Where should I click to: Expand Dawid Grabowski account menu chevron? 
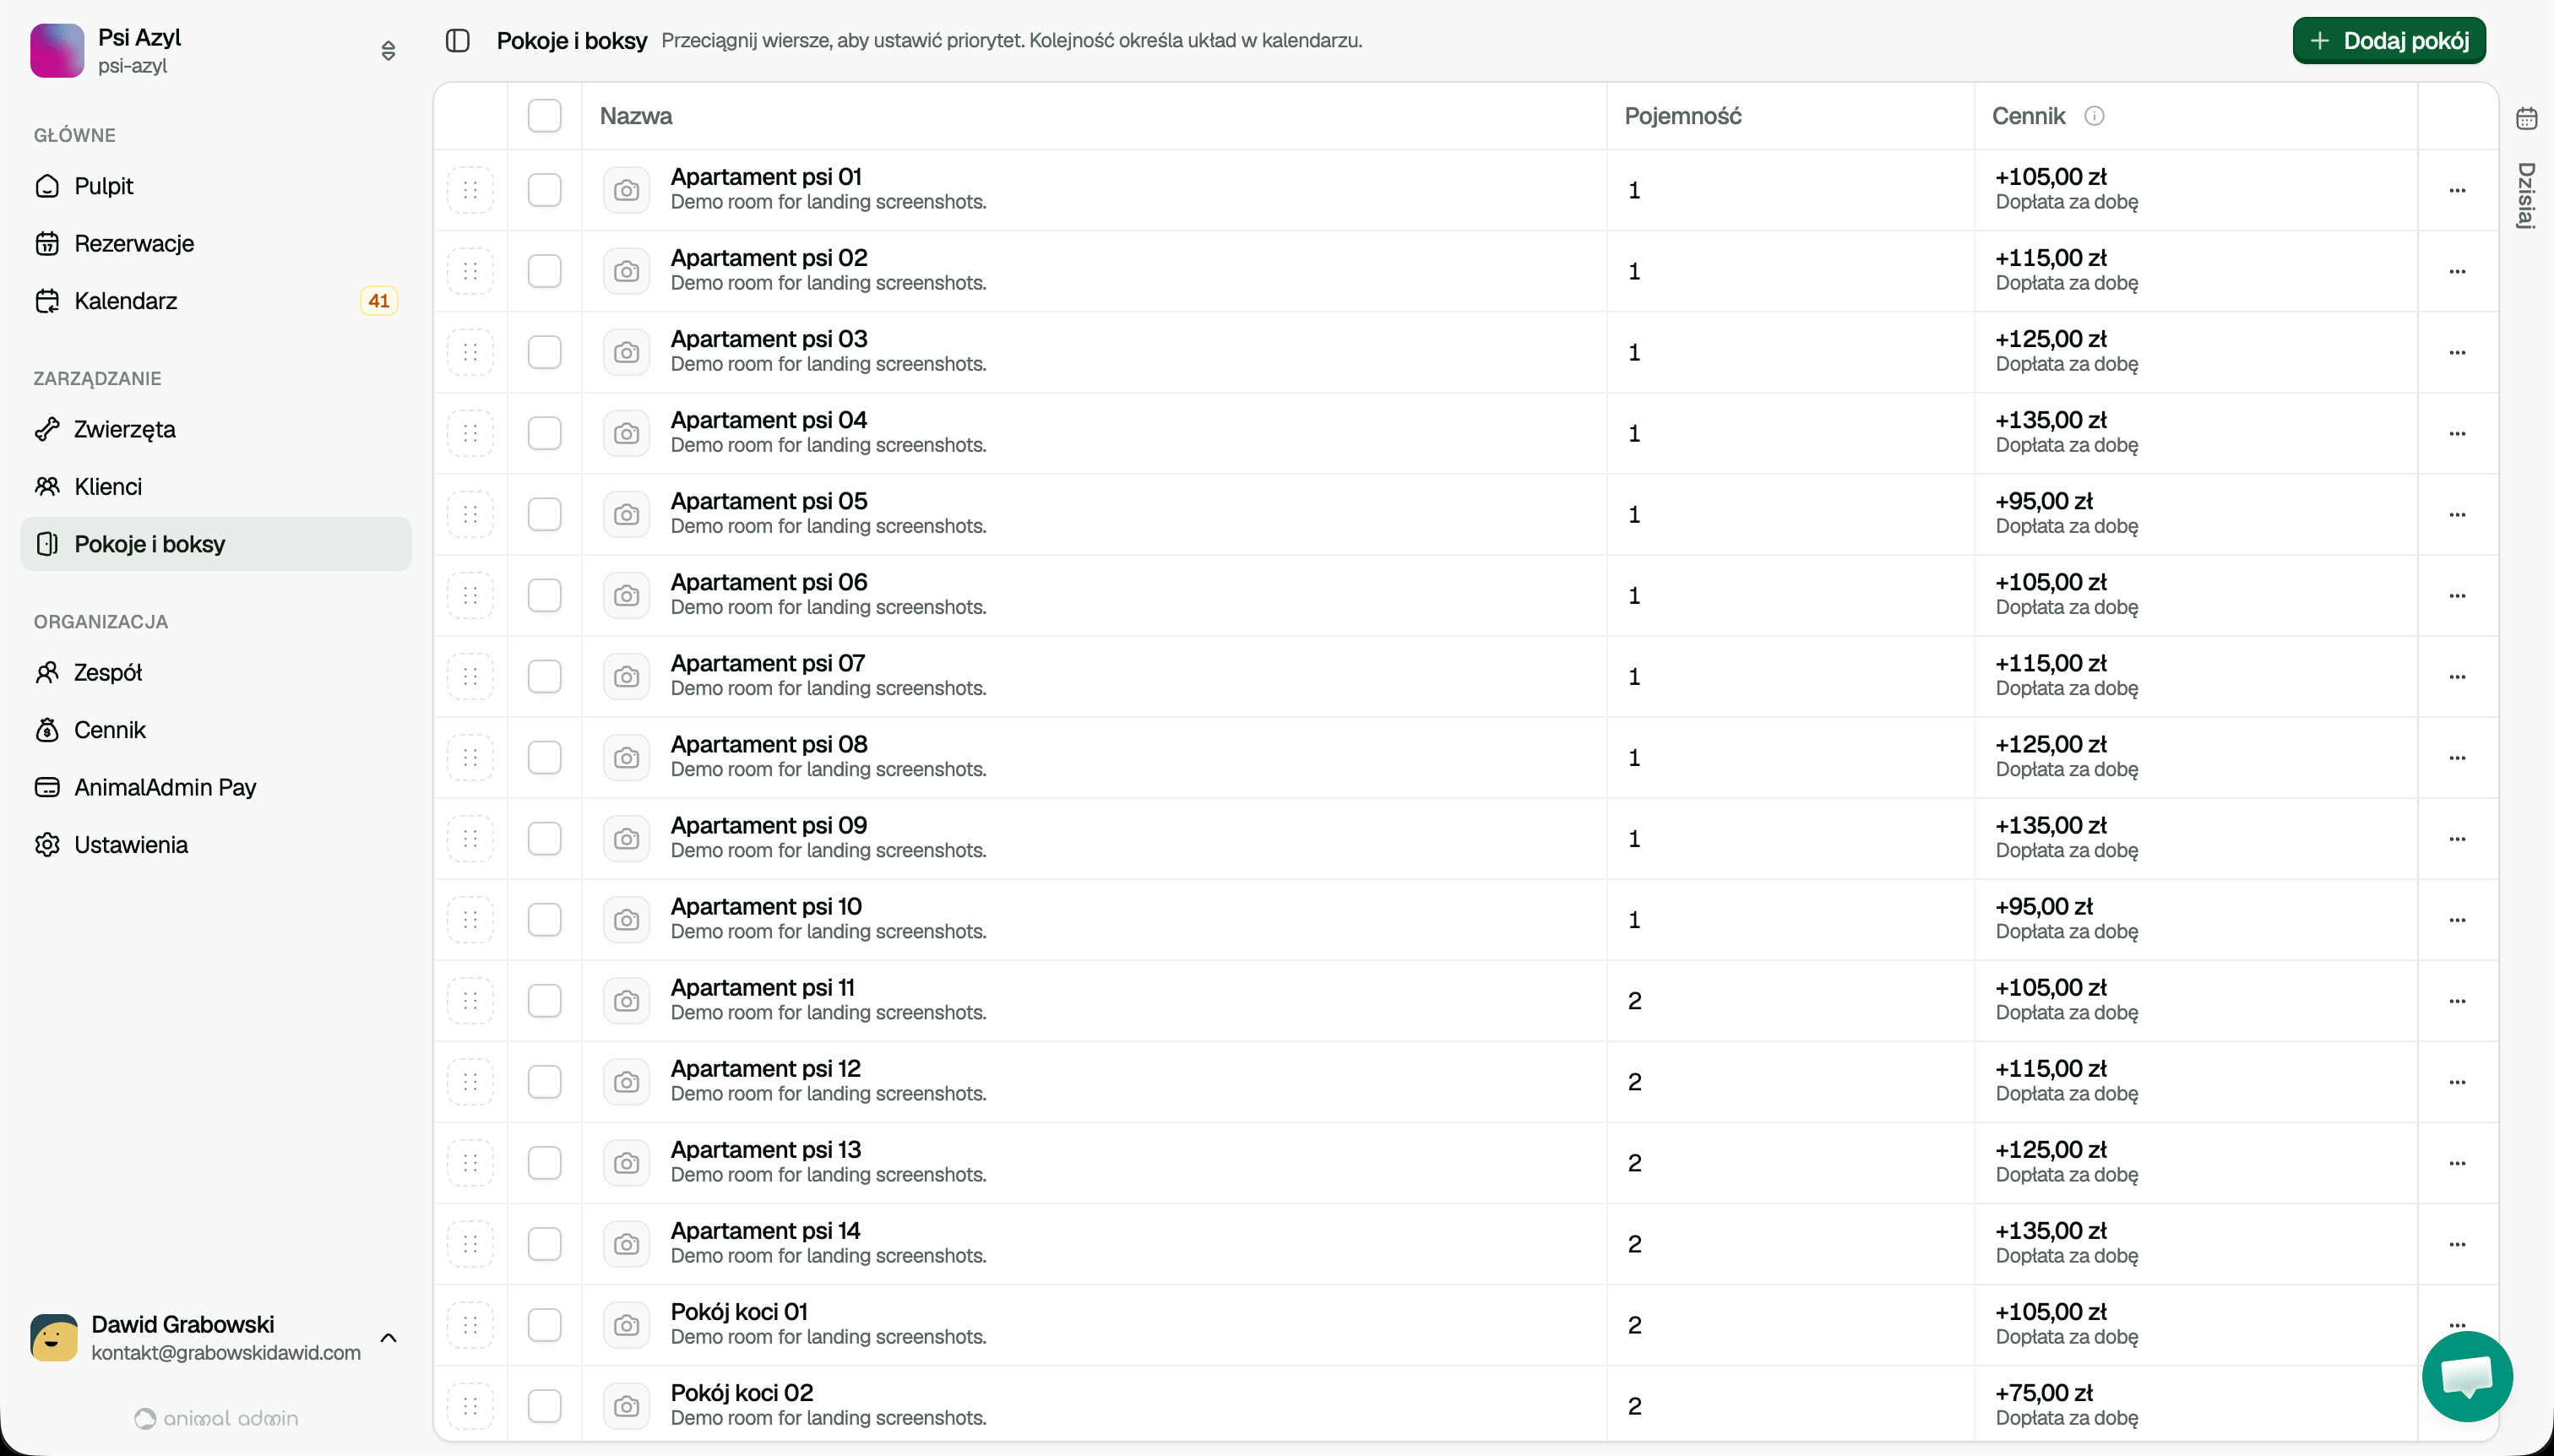[388, 1338]
